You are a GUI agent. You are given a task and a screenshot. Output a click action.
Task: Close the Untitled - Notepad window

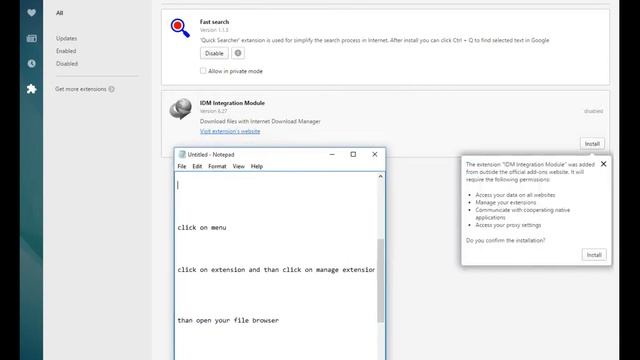(x=375, y=154)
